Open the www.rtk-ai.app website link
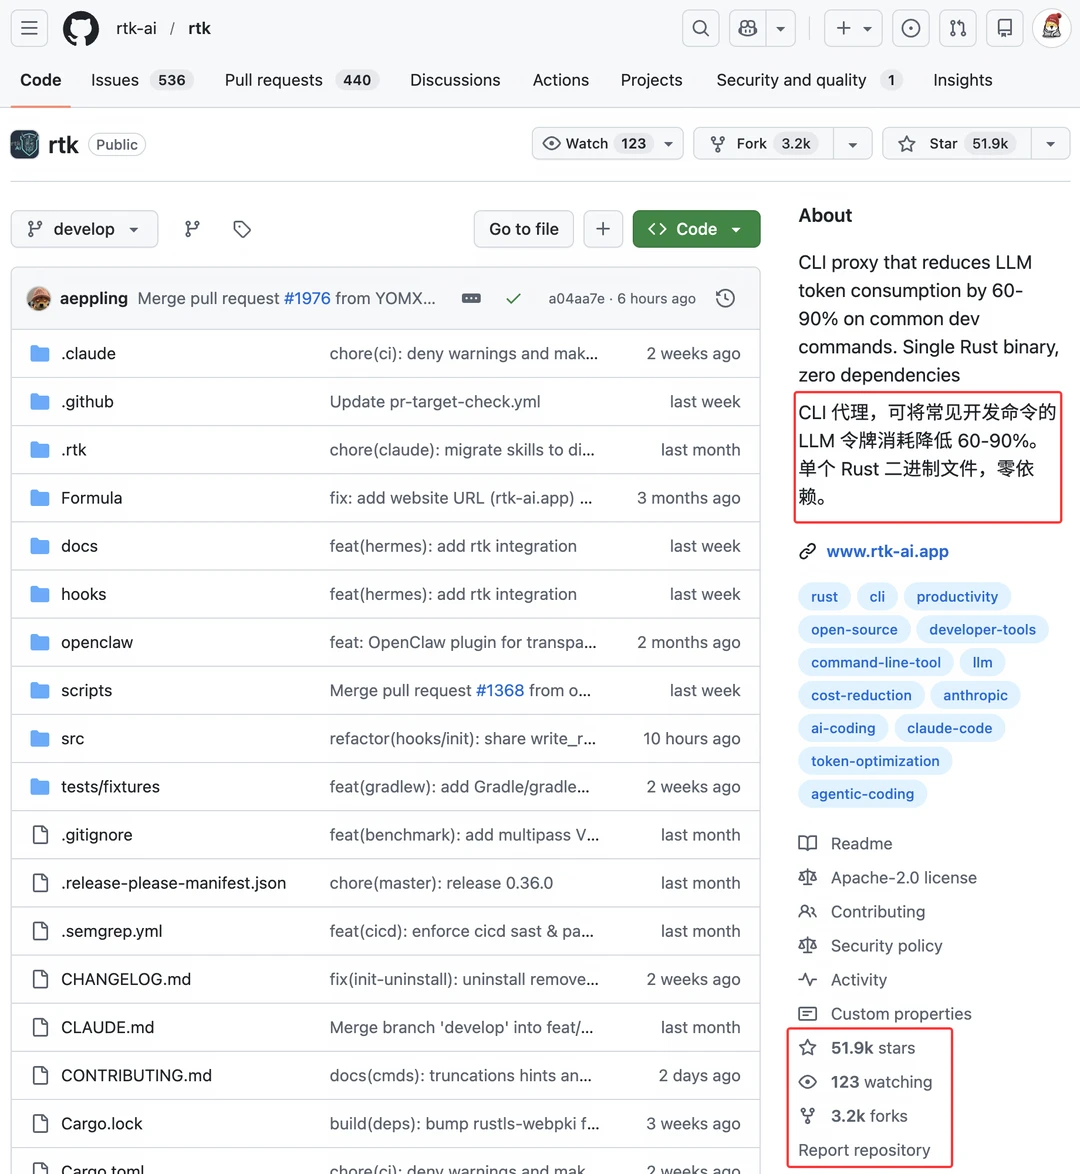 [x=888, y=552]
